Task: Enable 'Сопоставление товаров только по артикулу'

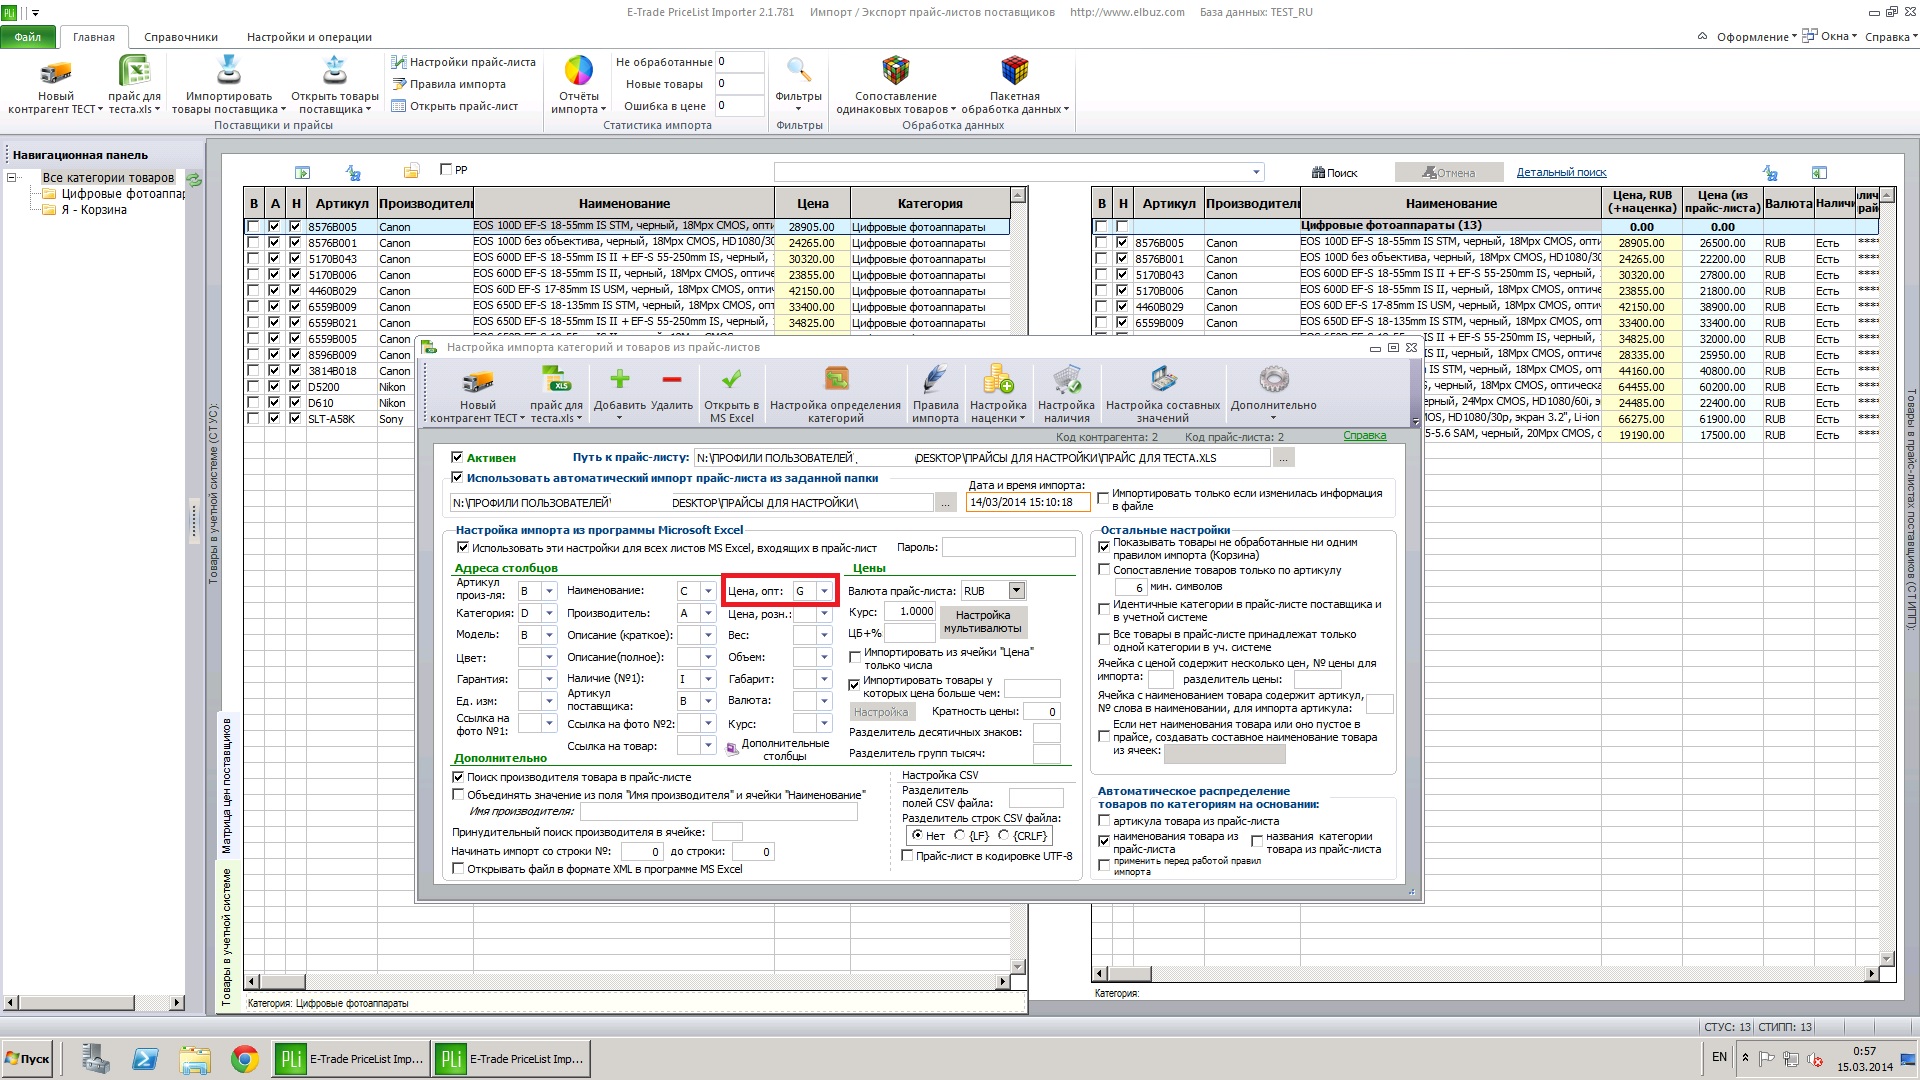Action: (x=1104, y=570)
